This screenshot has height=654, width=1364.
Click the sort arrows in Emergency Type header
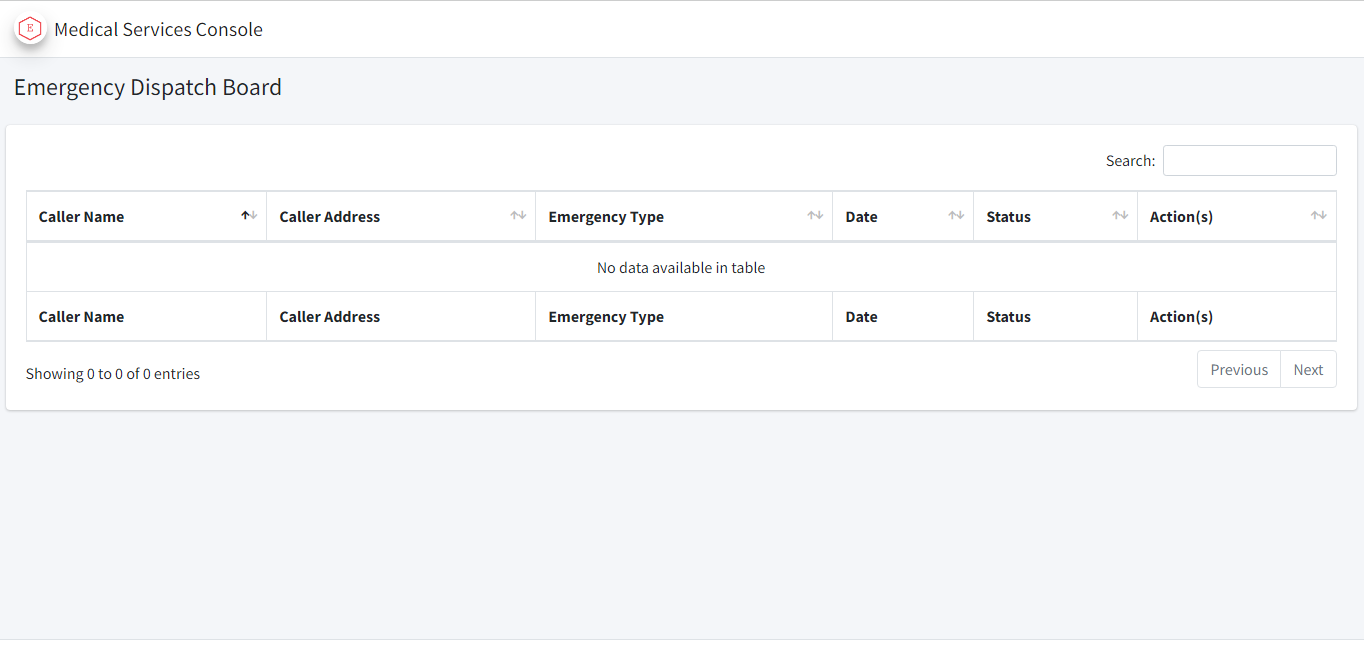[x=815, y=216]
